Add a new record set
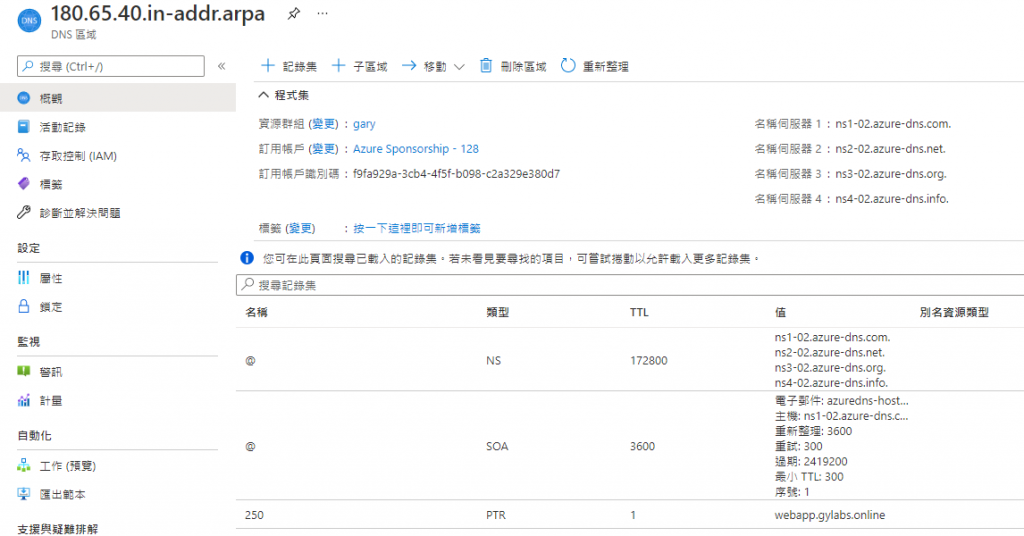 [289, 66]
